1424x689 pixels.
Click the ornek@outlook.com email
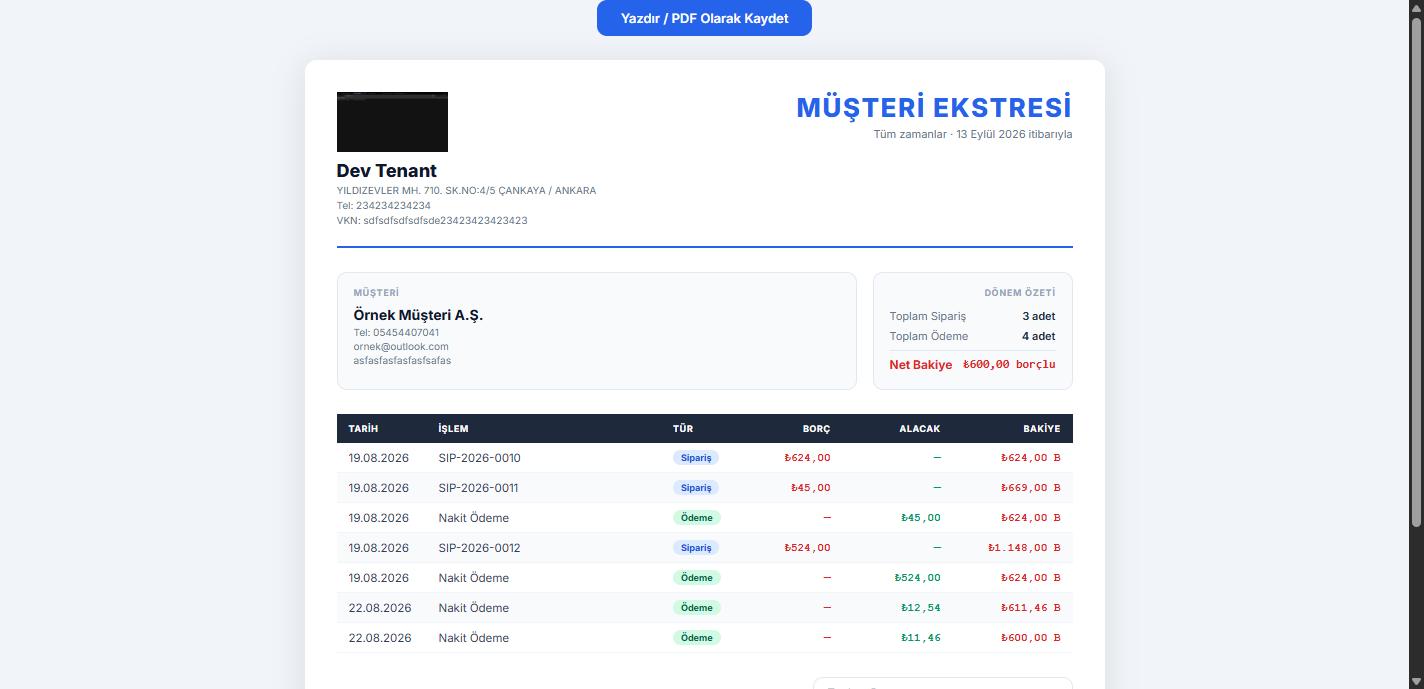tap(401, 346)
